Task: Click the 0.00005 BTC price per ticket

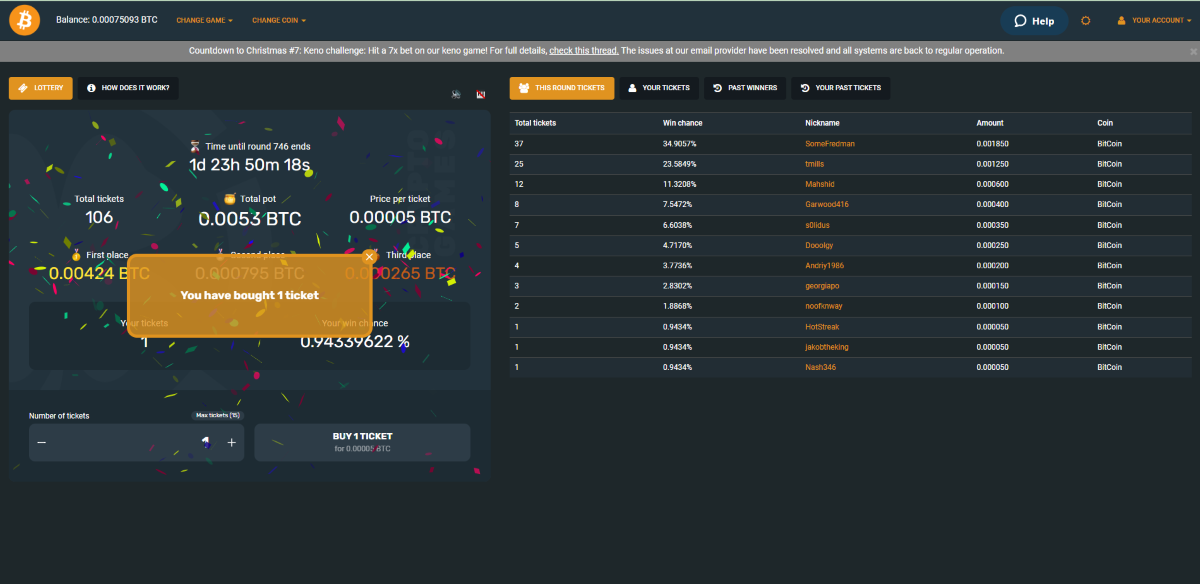Action: point(400,217)
